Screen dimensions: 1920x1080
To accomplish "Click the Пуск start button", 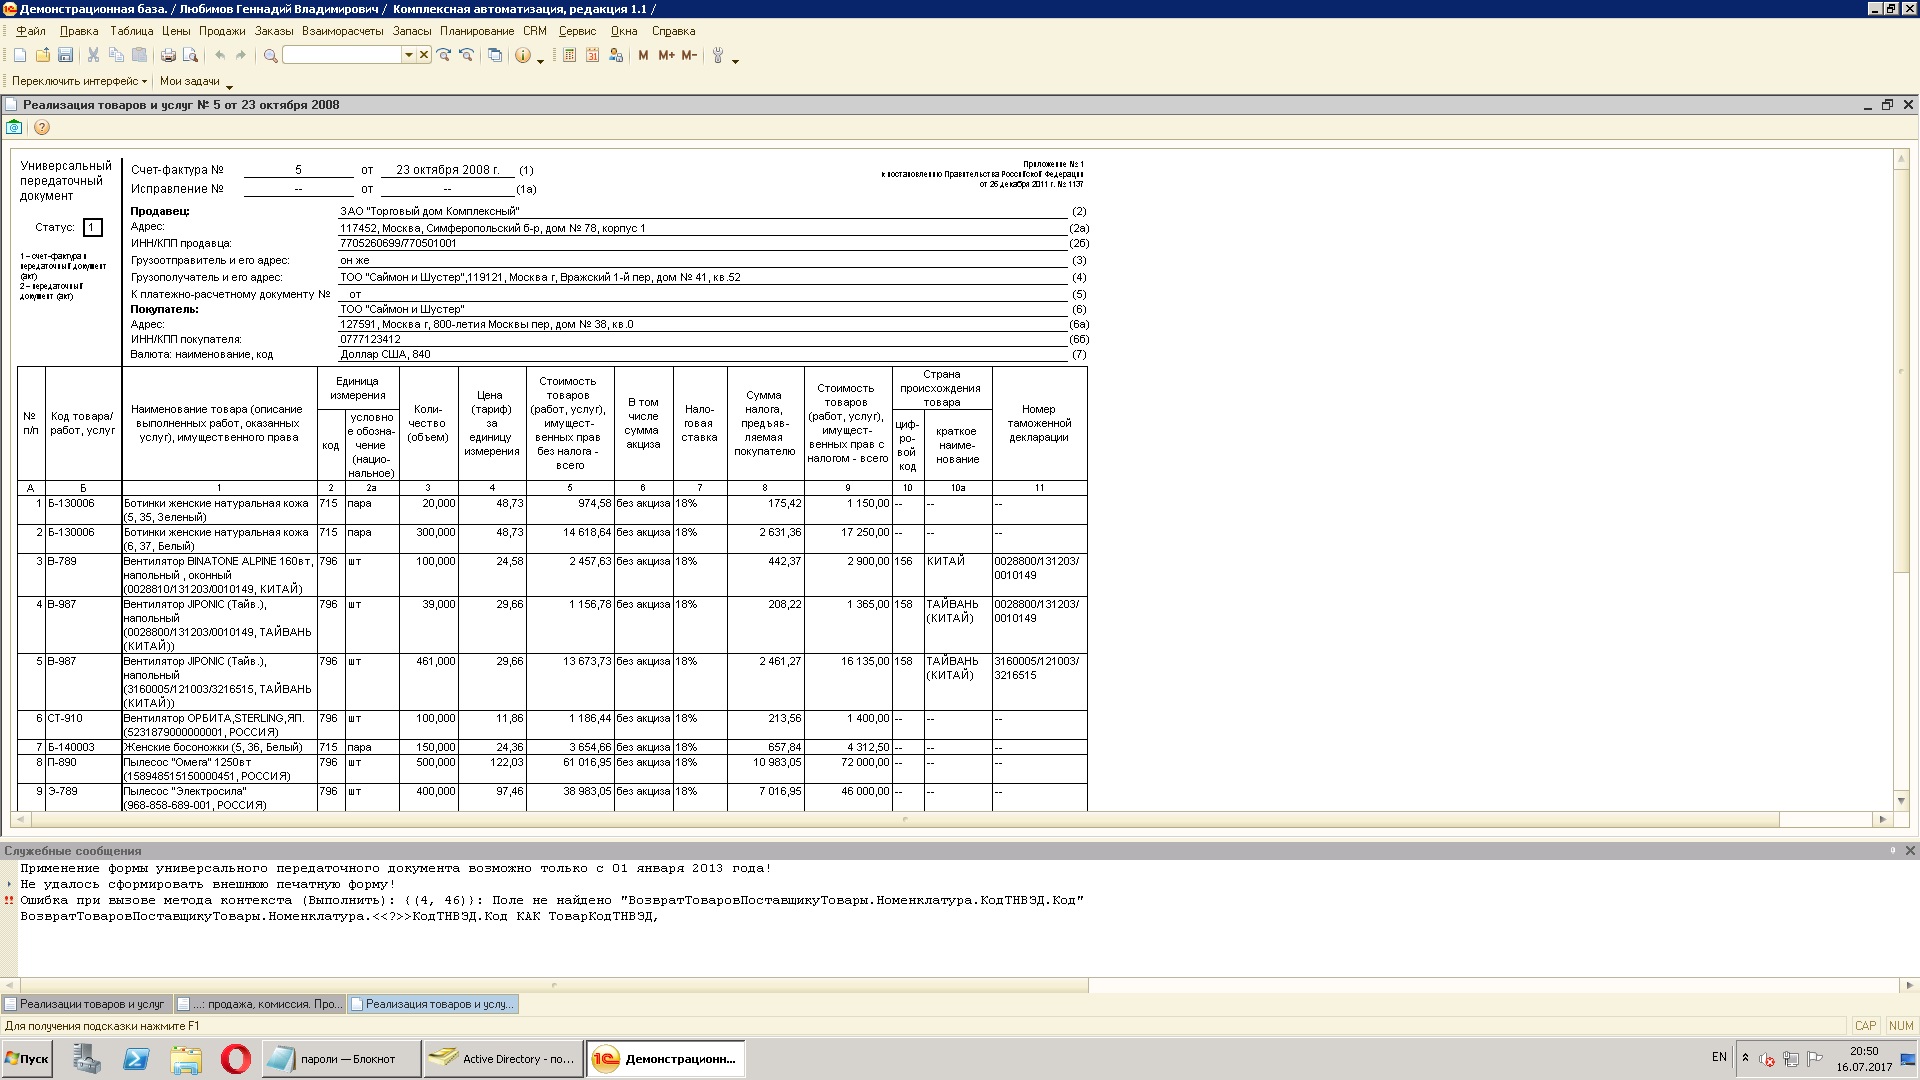I will click(x=27, y=1058).
